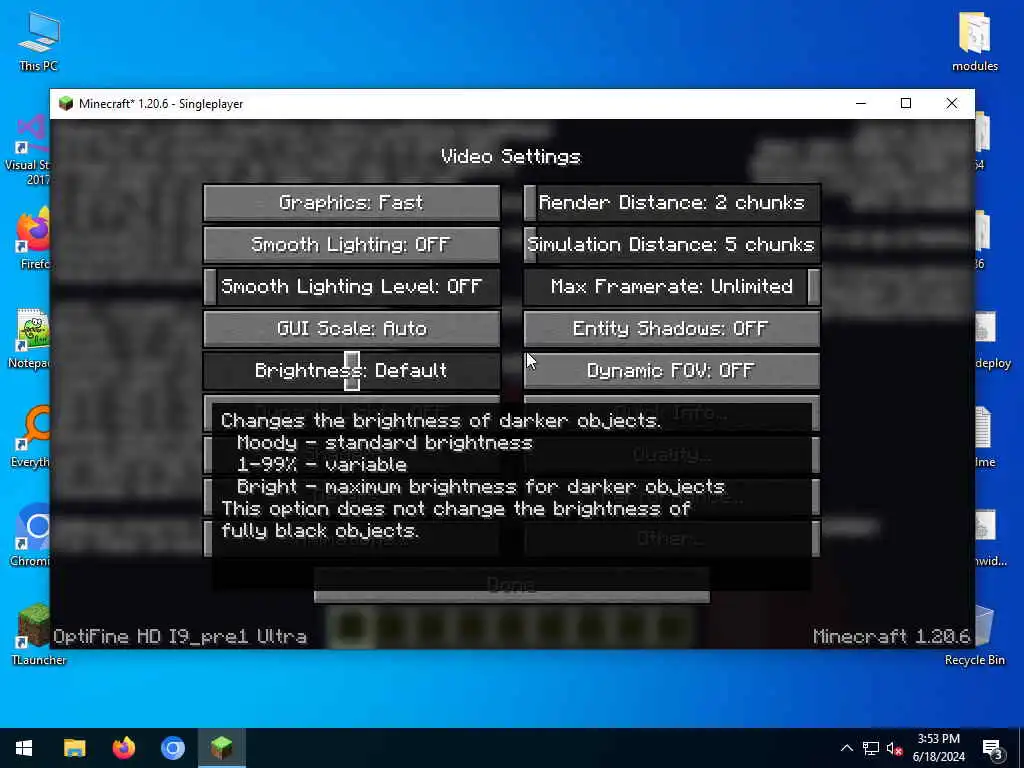Viewport: 1024px width, 768px height.
Task: Click Max Framerate: Unlimited slider
Action: (x=671, y=286)
